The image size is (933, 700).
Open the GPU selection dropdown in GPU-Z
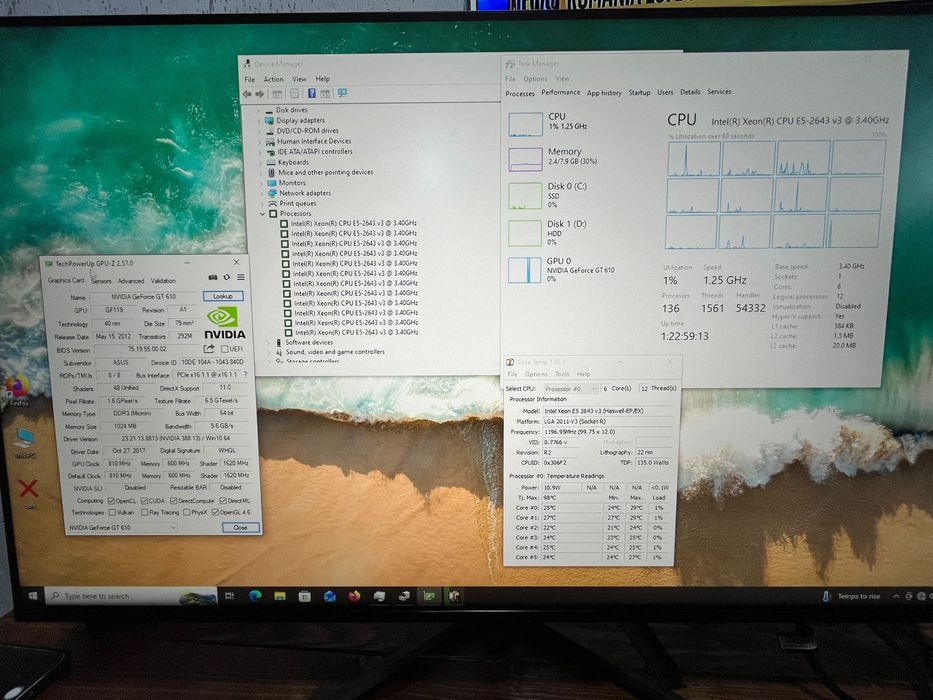tap(123, 528)
